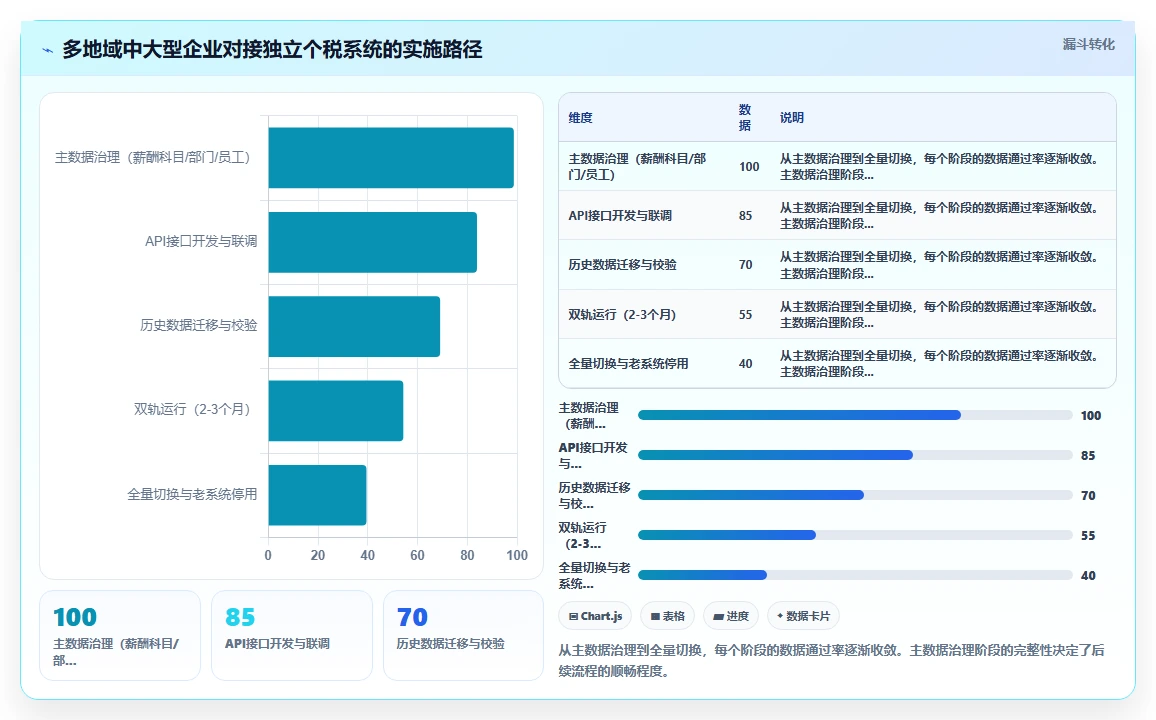
Task: Click the 历史数据迁移 progress bar valued 70
Action: (x=855, y=495)
